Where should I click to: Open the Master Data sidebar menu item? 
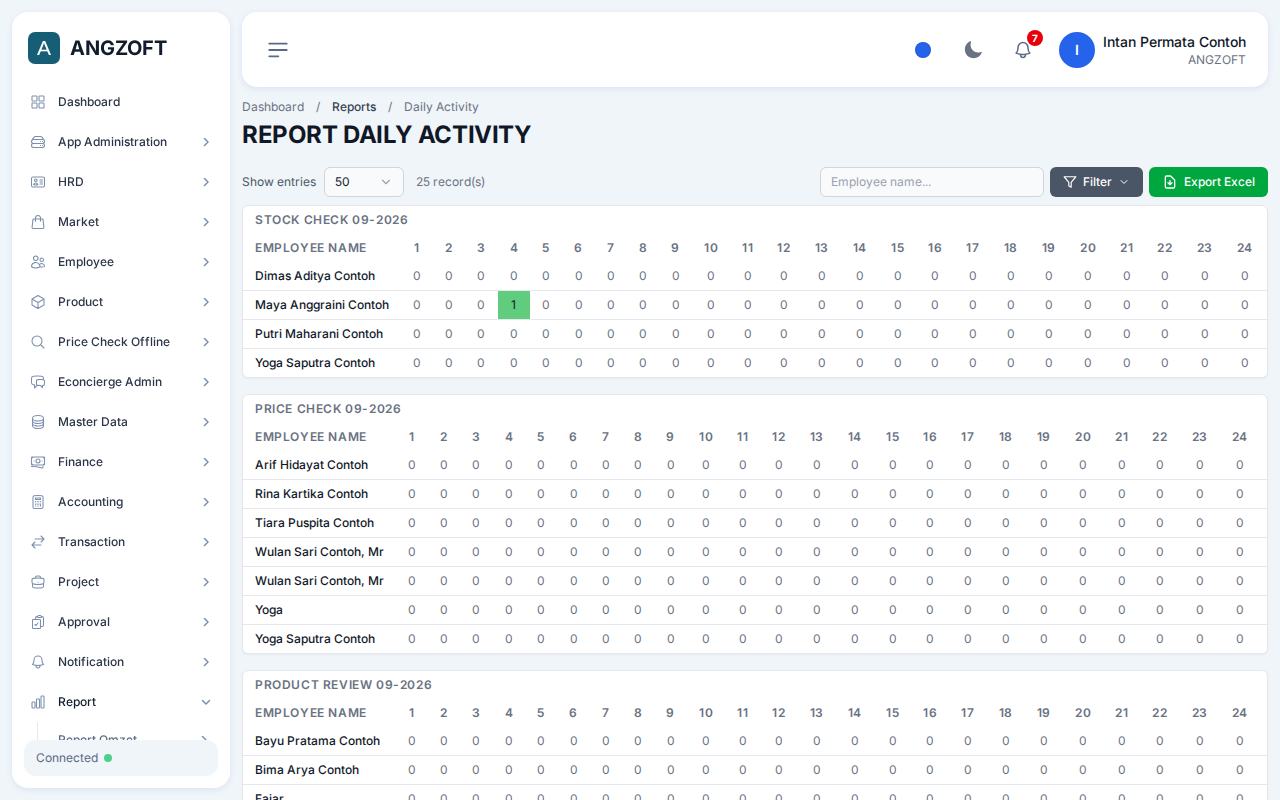121,422
